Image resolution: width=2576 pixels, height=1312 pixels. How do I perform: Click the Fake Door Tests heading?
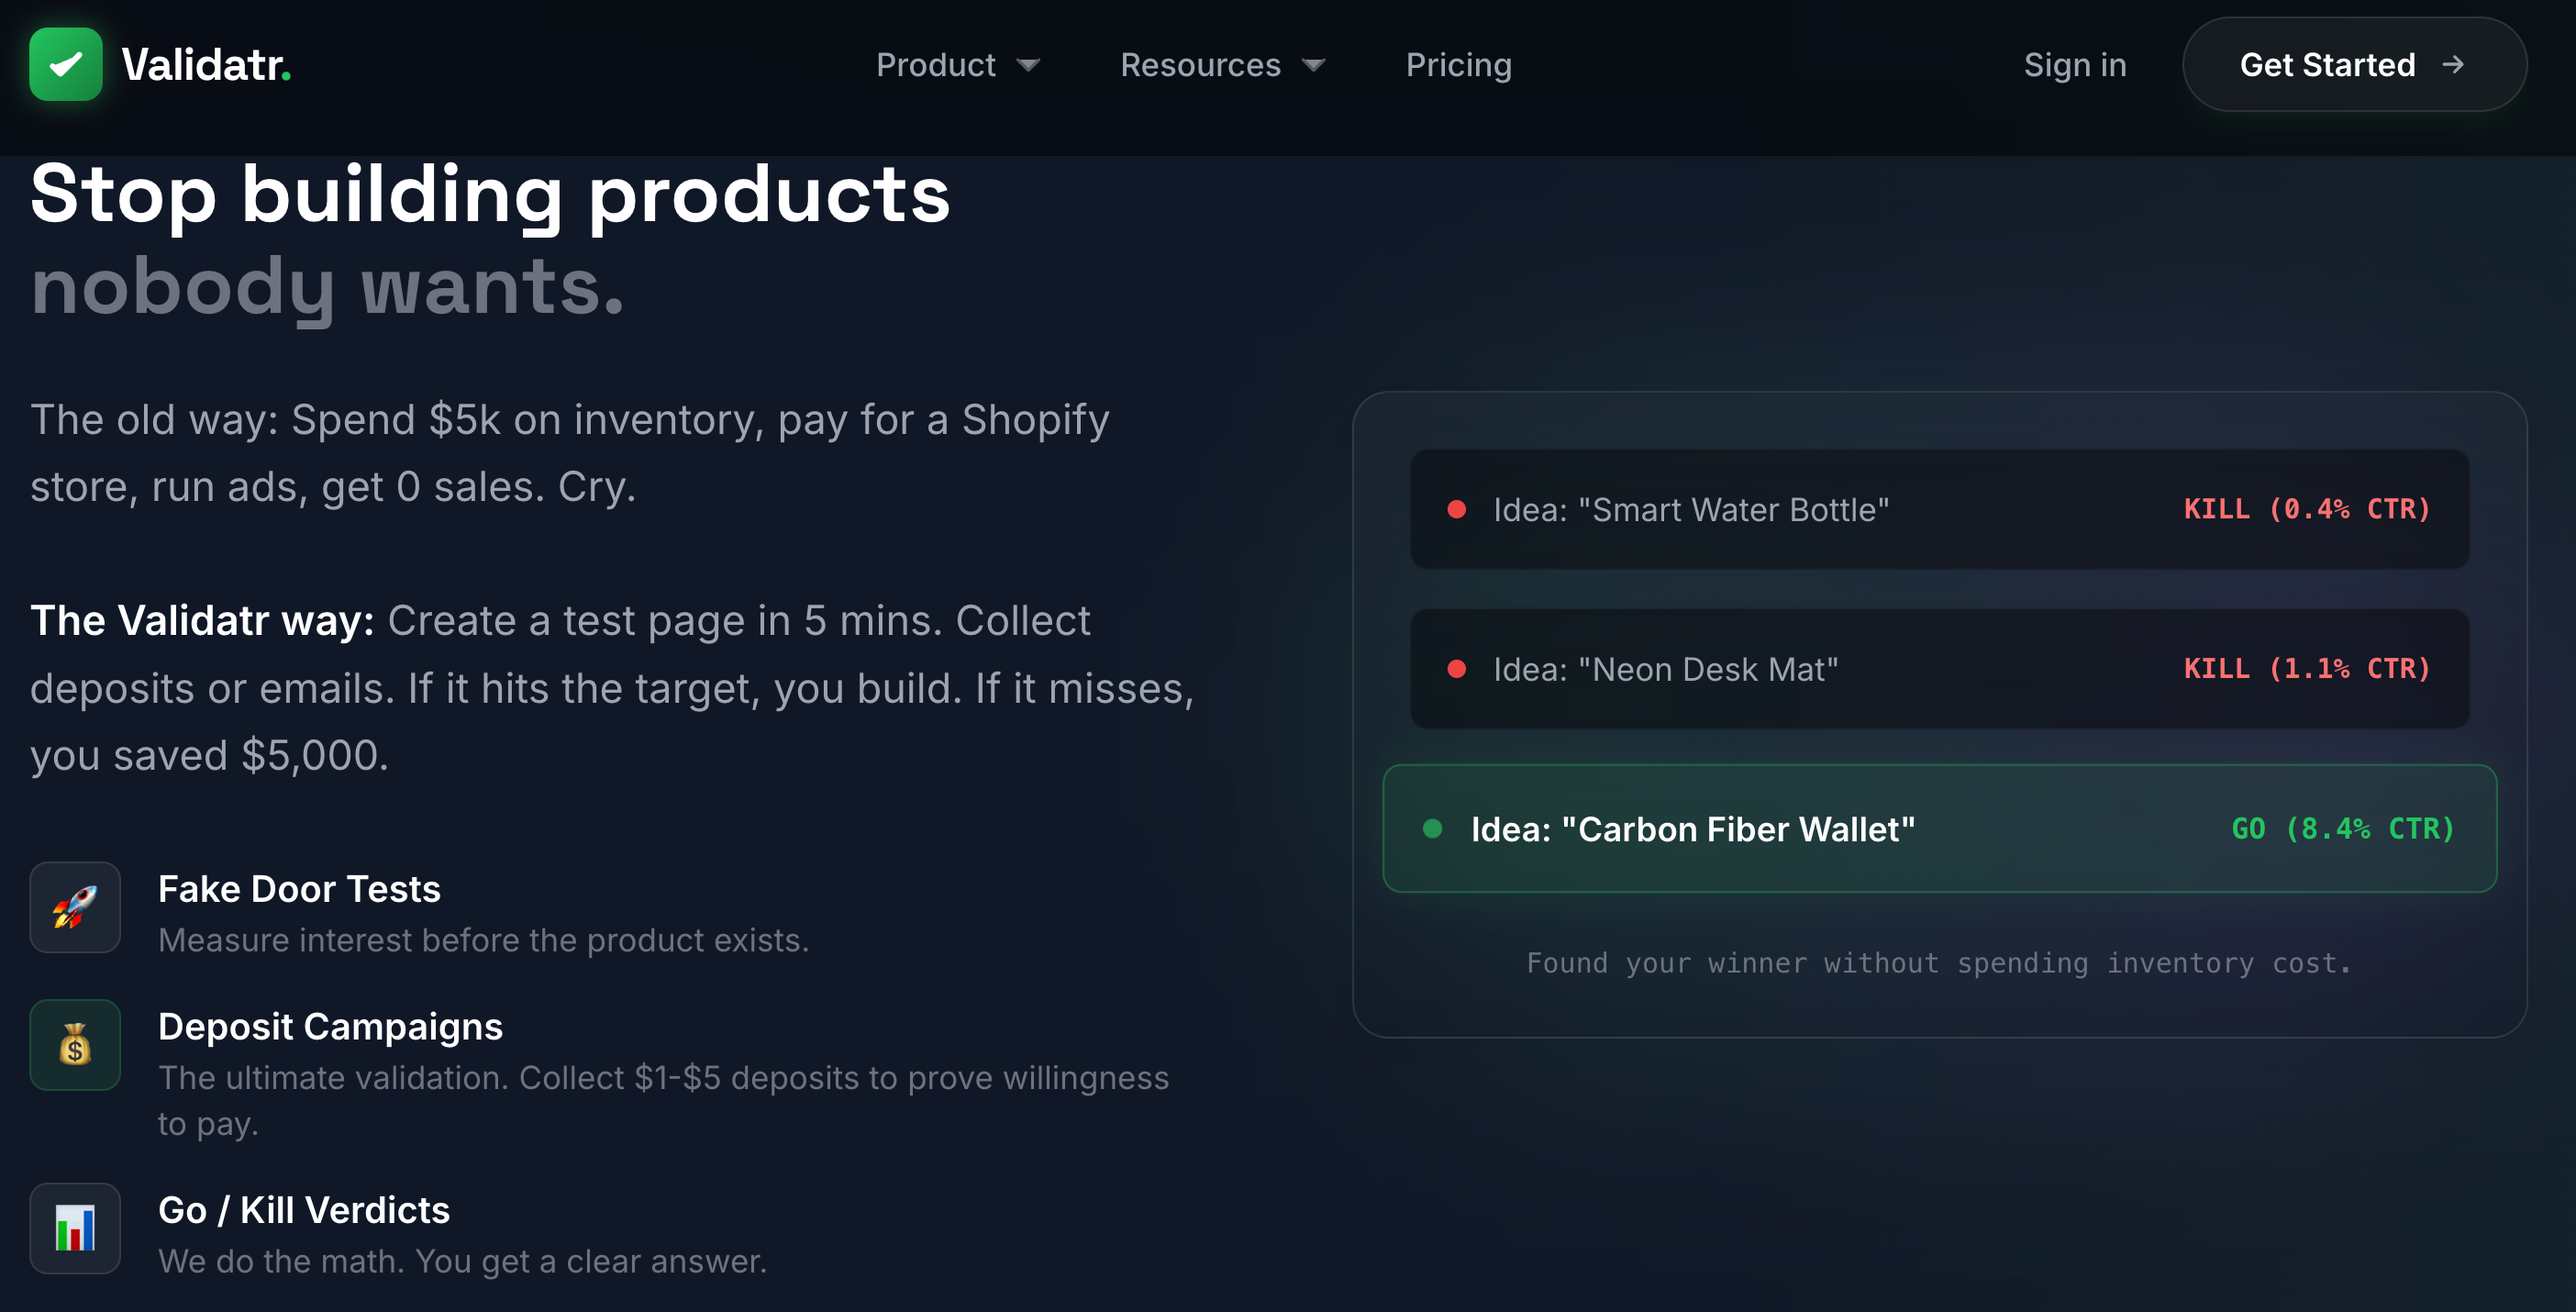coord(299,889)
